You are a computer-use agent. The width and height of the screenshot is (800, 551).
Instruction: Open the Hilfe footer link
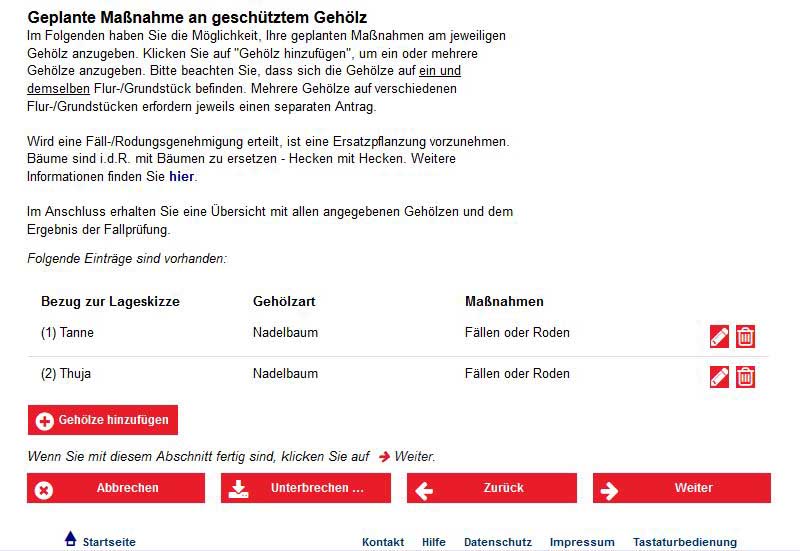tap(434, 542)
